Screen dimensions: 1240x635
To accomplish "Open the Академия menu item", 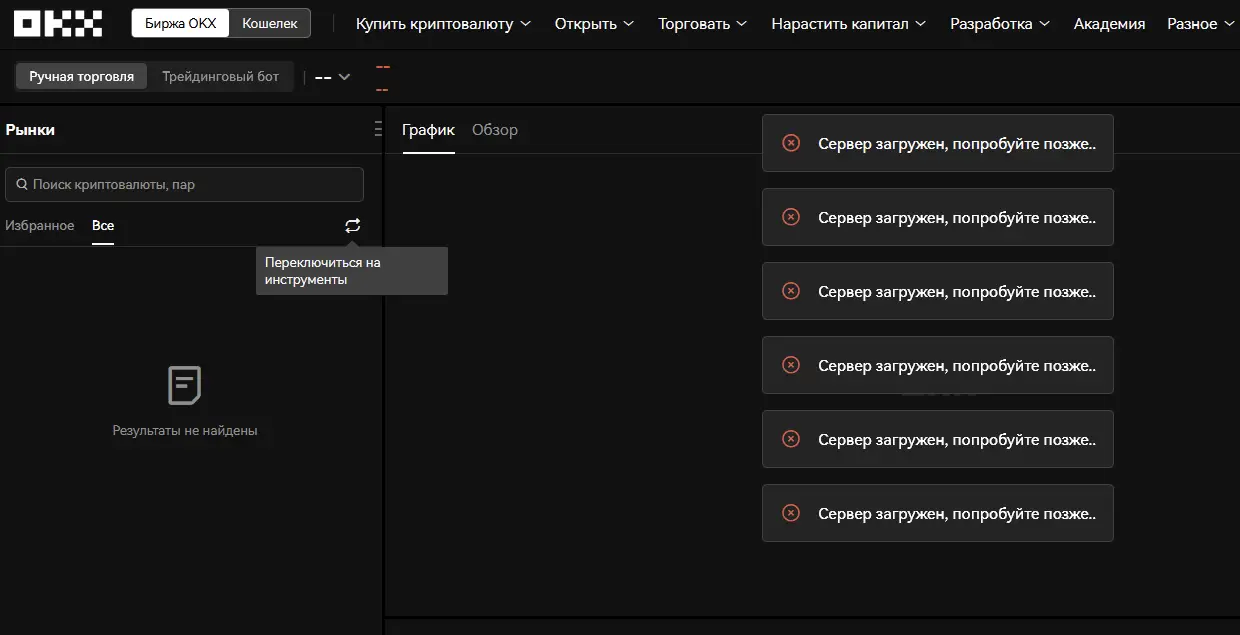I will click(x=1109, y=24).
